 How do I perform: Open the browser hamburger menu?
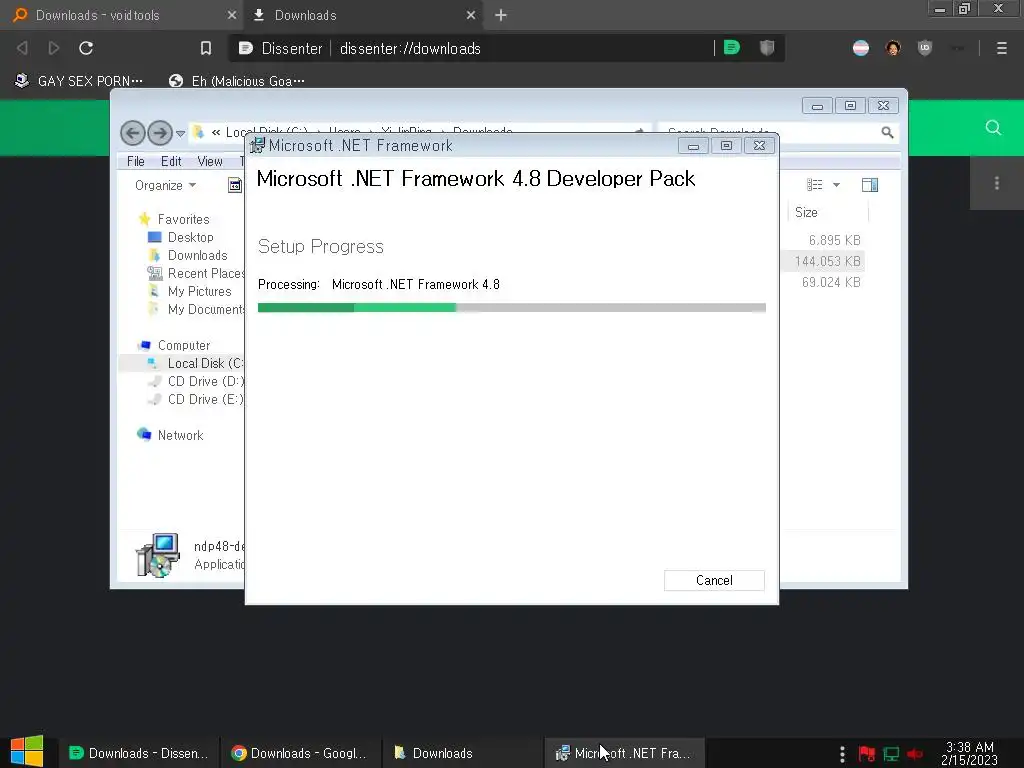tap(1002, 48)
